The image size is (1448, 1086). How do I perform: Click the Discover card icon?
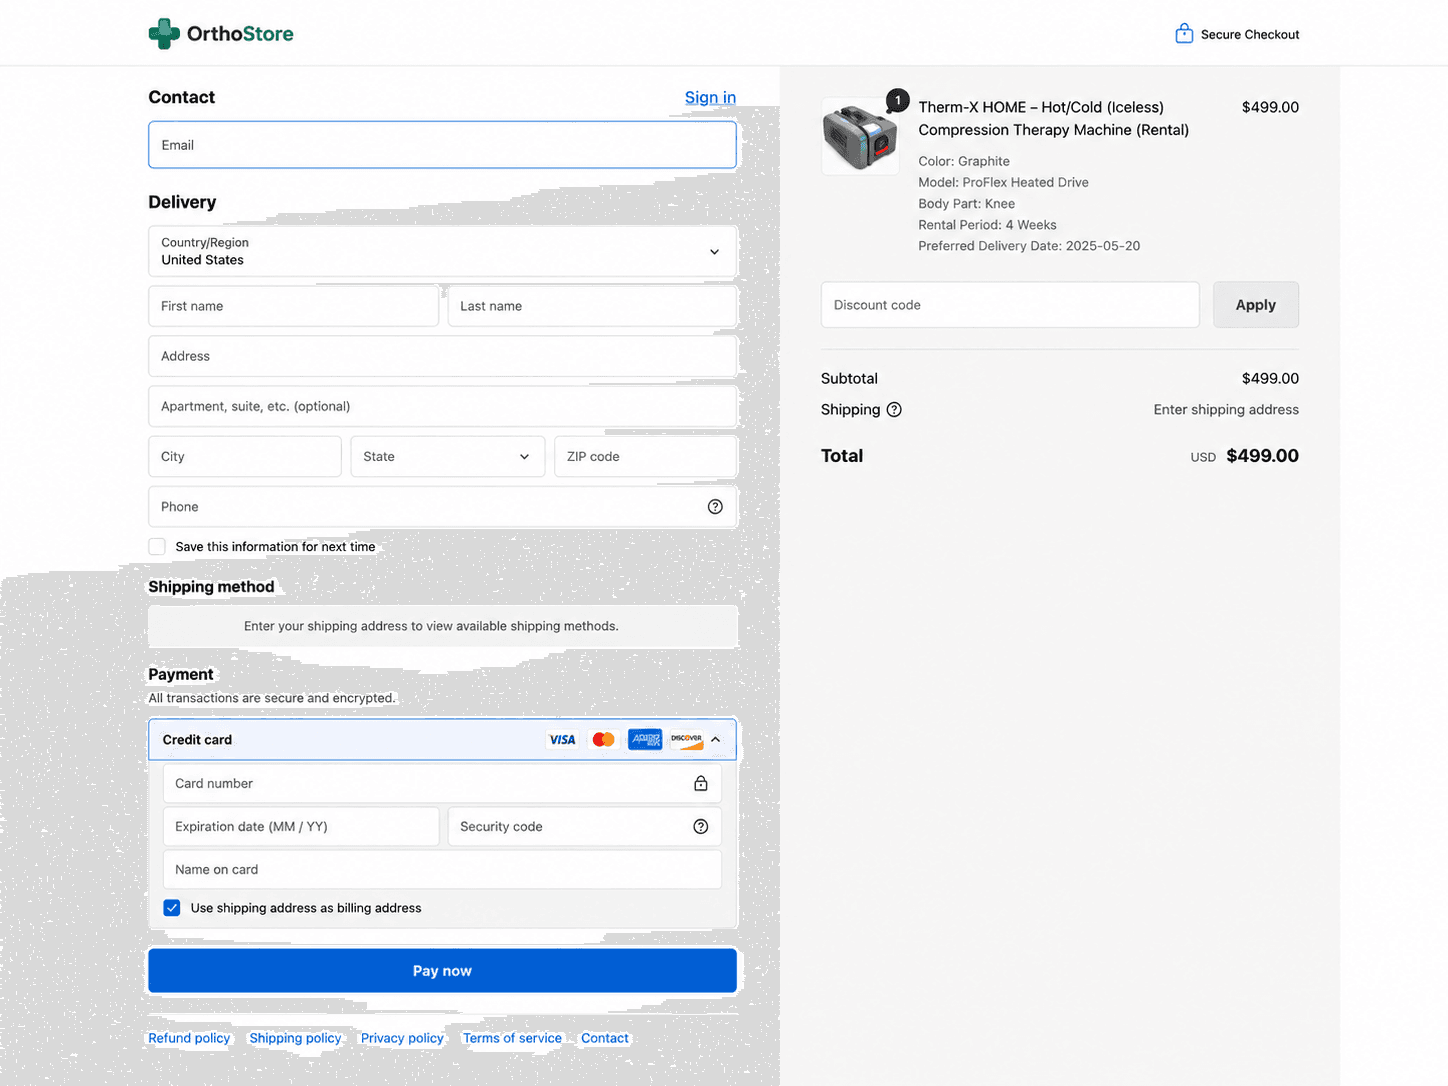click(x=687, y=740)
